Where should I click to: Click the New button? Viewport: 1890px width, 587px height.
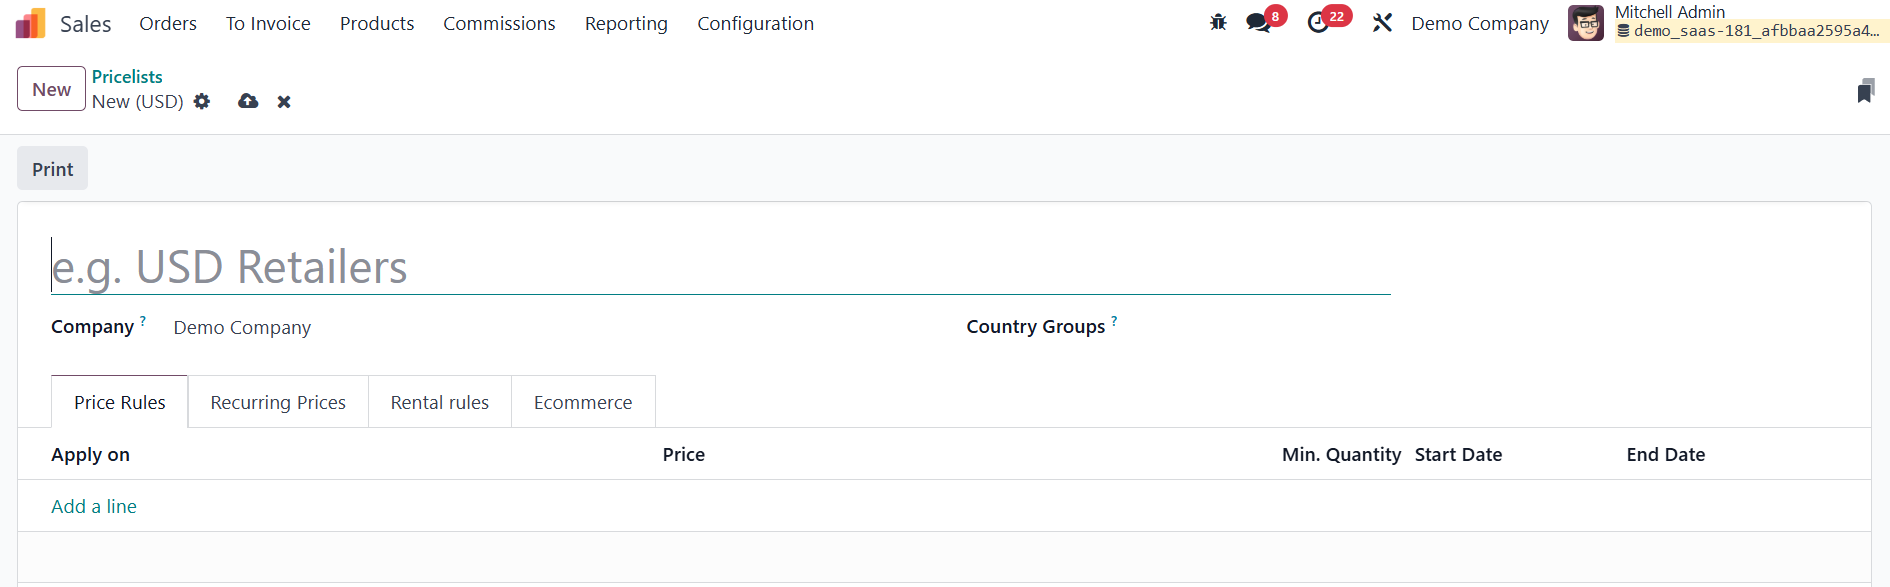pyautogui.click(x=51, y=89)
